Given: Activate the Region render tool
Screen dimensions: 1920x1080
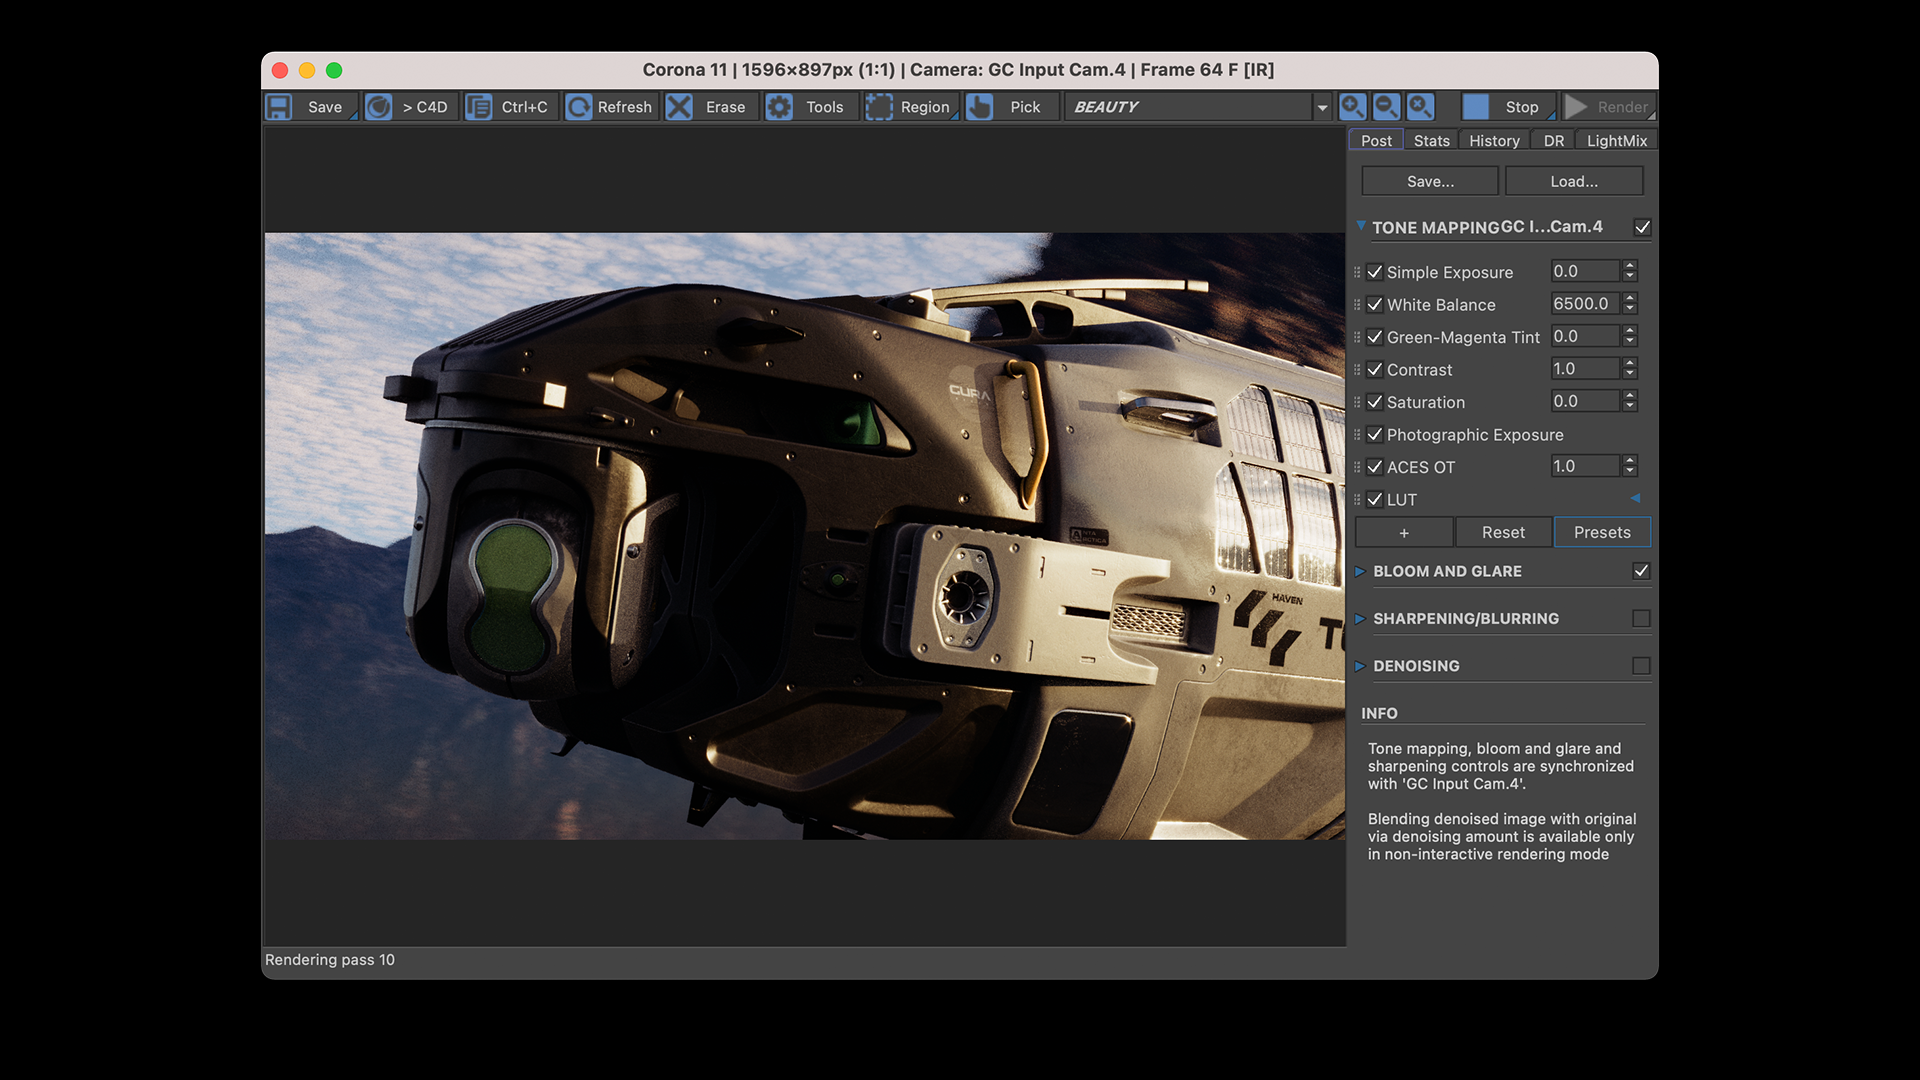Looking at the screenshot, I should pyautogui.click(x=879, y=106).
